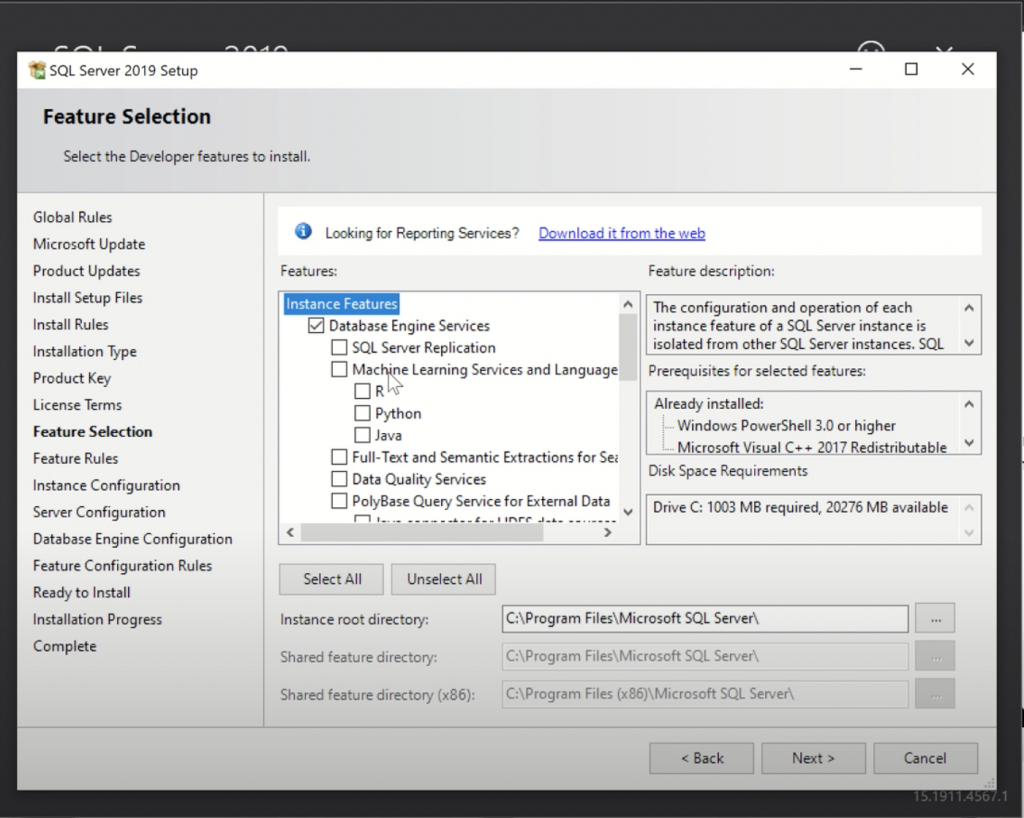The width and height of the screenshot is (1024, 818).
Task: Click Microsoft Visual C++ 2017 Redistributable prerequisite
Action: [x=812, y=447]
